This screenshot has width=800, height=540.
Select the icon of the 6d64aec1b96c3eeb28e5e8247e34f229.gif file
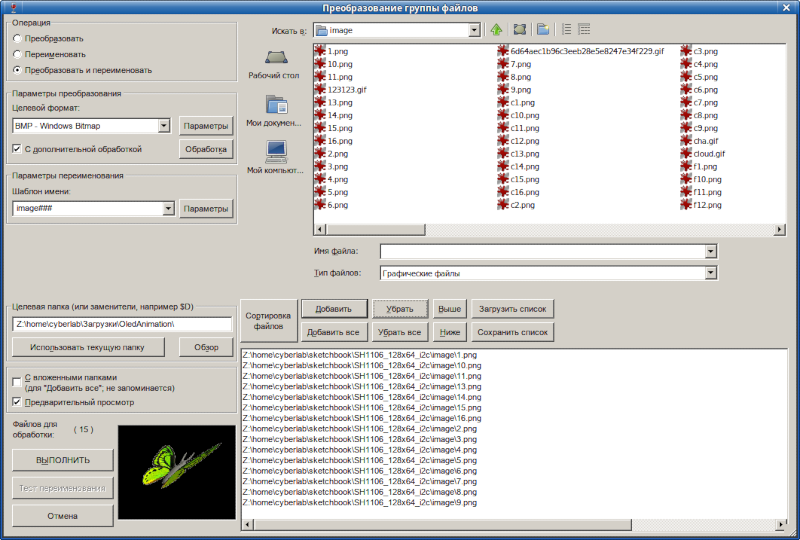coord(503,51)
